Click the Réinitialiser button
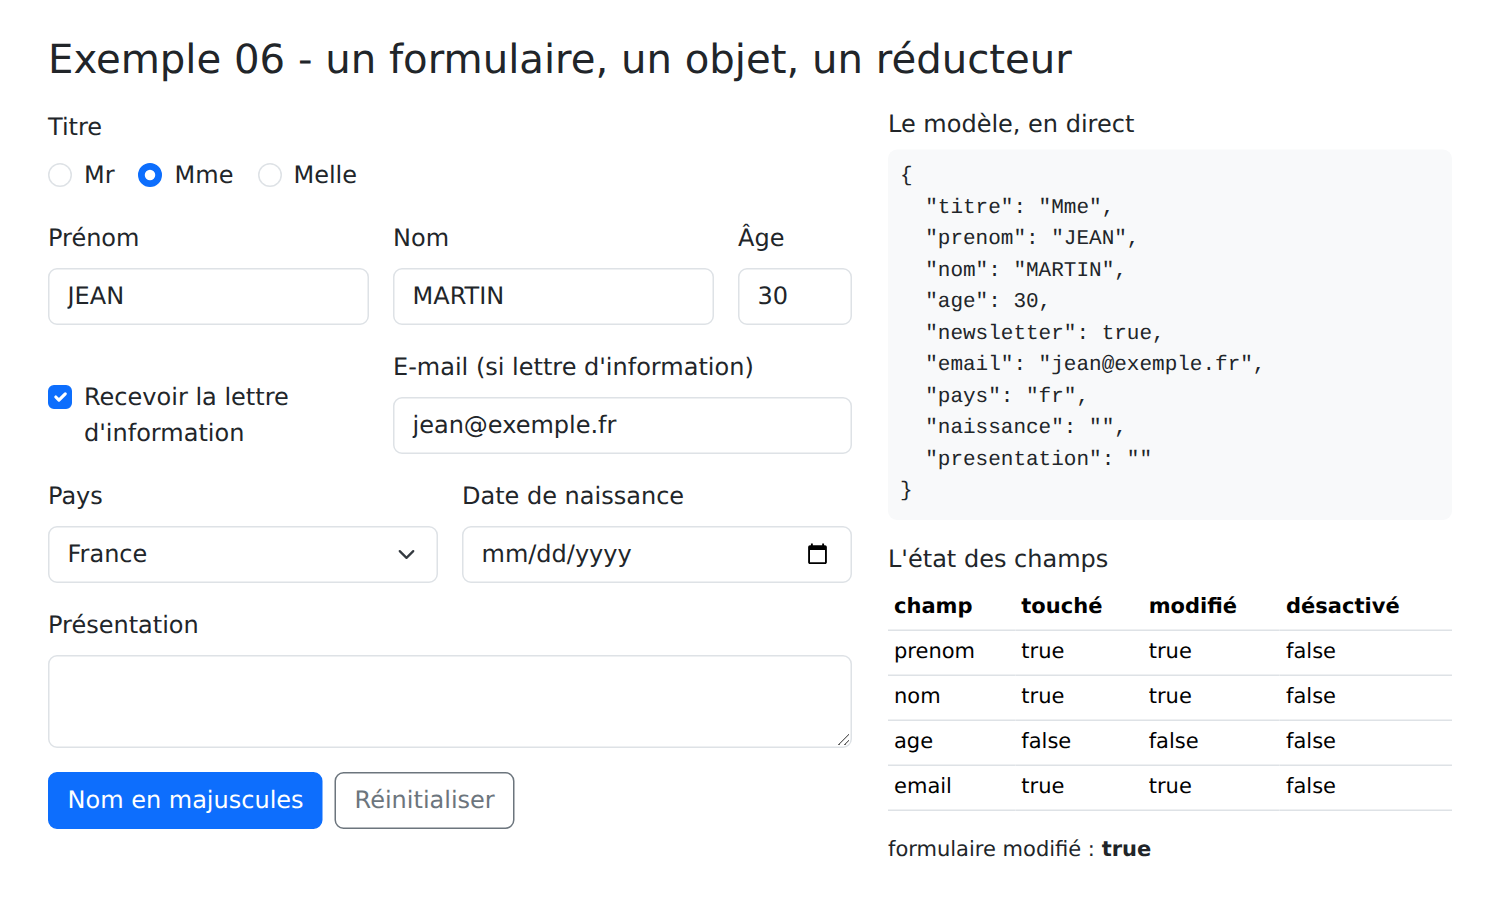This screenshot has width=1500, height=902. click(x=425, y=800)
